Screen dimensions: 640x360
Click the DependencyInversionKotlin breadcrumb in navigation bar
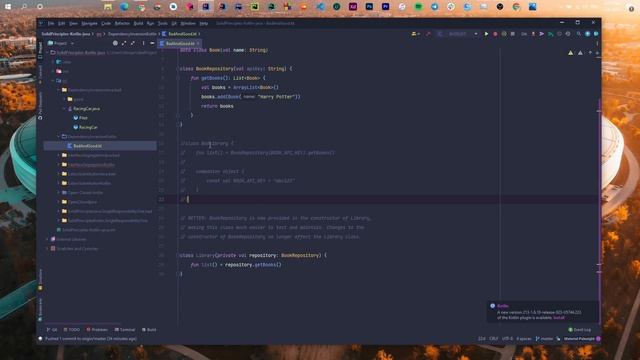pyautogui.click(x=132, y=34)
